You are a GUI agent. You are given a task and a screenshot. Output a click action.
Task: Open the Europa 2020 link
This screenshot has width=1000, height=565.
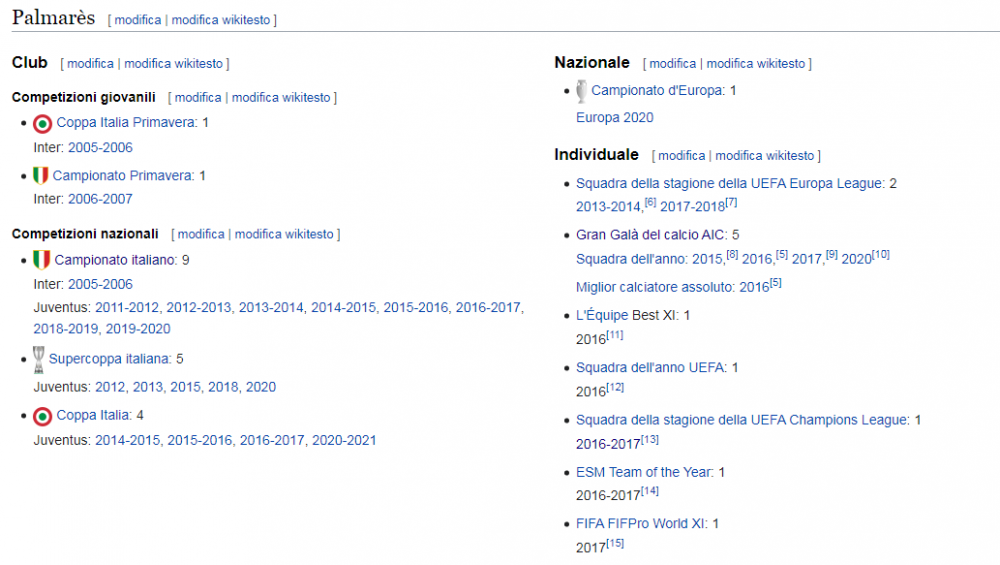pos(615,117)
